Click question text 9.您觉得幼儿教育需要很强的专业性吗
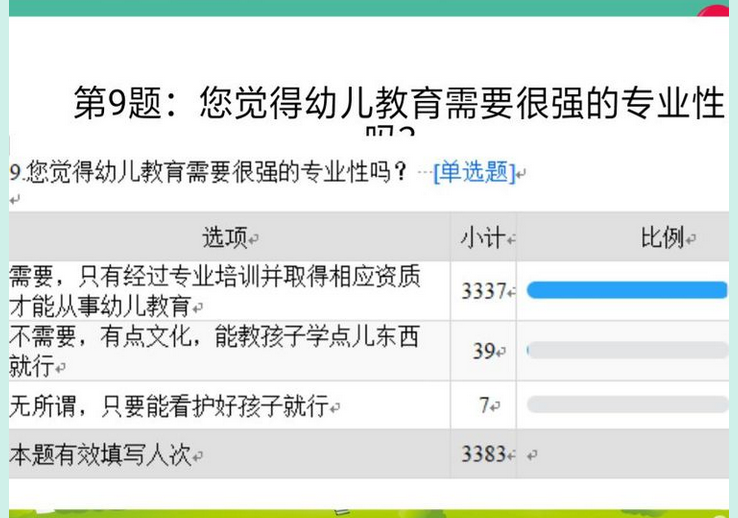Viewport: 738px width, 518px height. click(x=208, y=172)
